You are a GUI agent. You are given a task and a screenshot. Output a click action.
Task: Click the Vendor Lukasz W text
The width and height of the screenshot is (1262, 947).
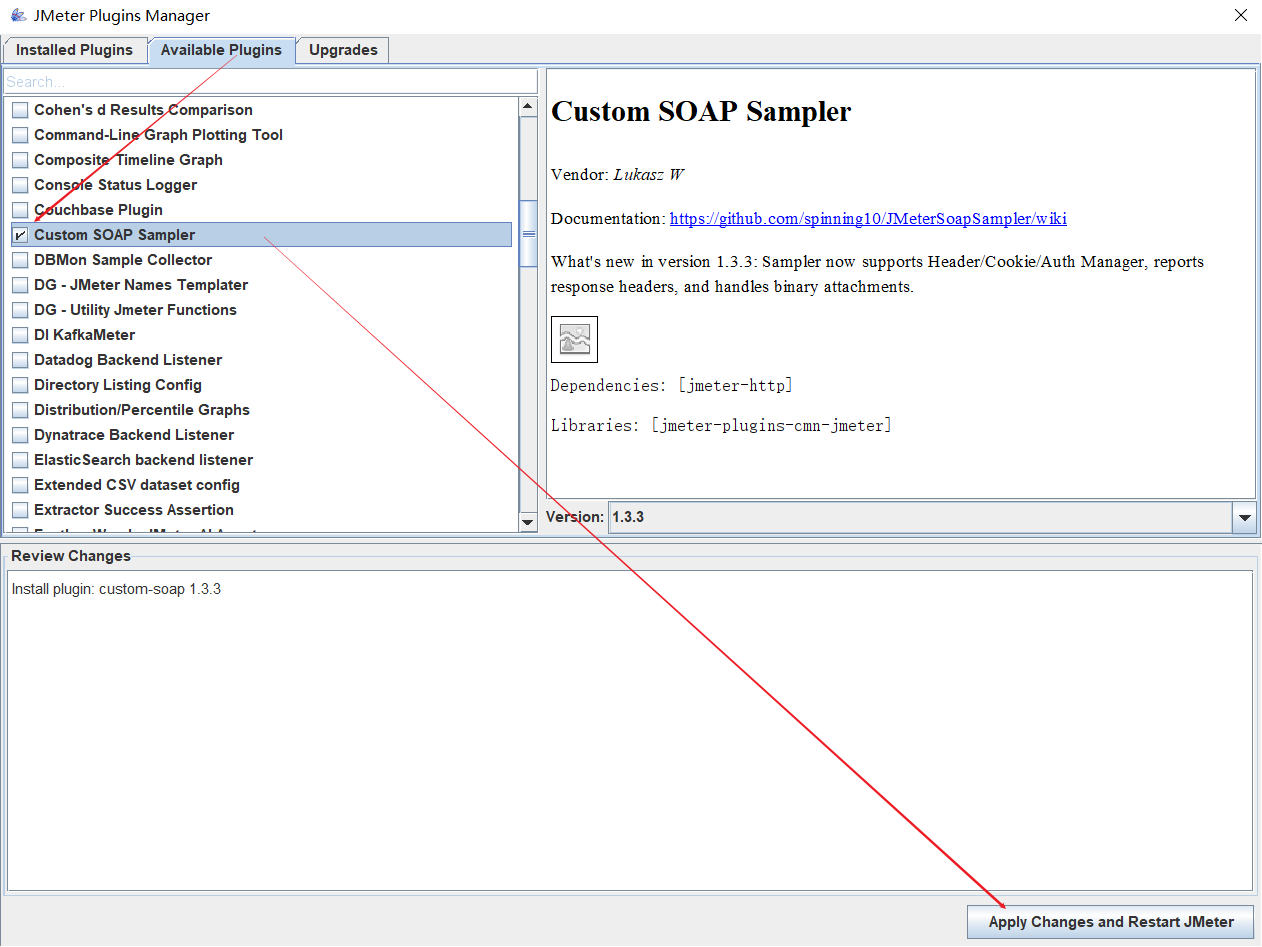617,175
